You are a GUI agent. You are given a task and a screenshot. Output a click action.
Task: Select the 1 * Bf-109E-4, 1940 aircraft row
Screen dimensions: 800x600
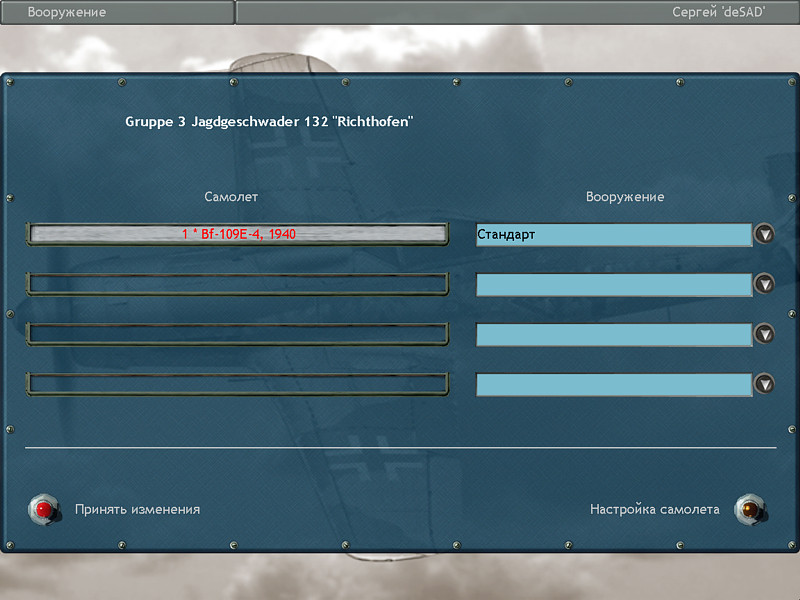coord(238,234)
